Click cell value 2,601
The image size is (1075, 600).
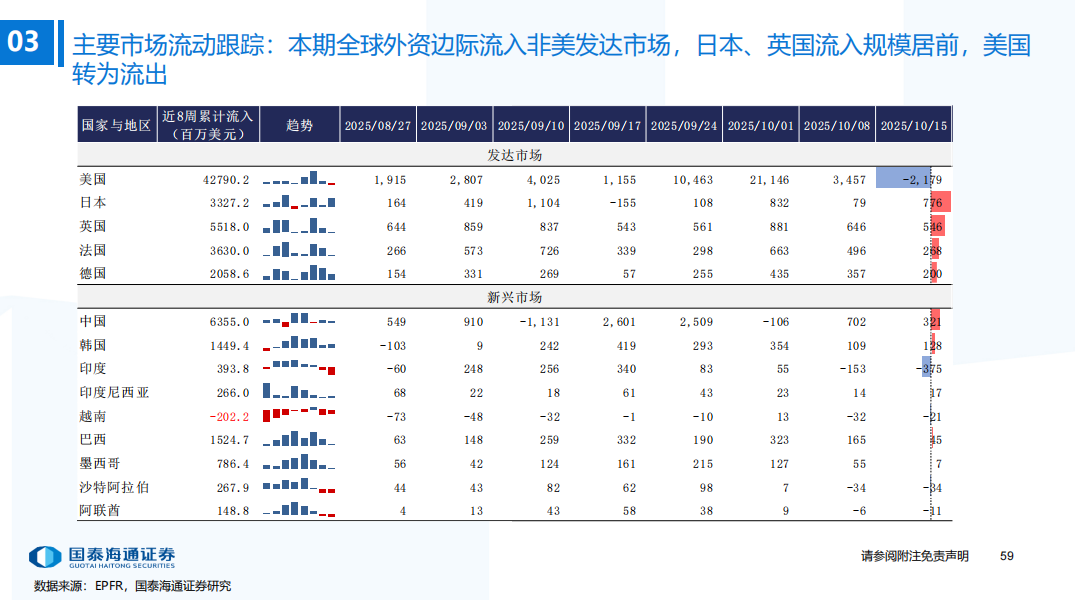[x=619, y=322]
